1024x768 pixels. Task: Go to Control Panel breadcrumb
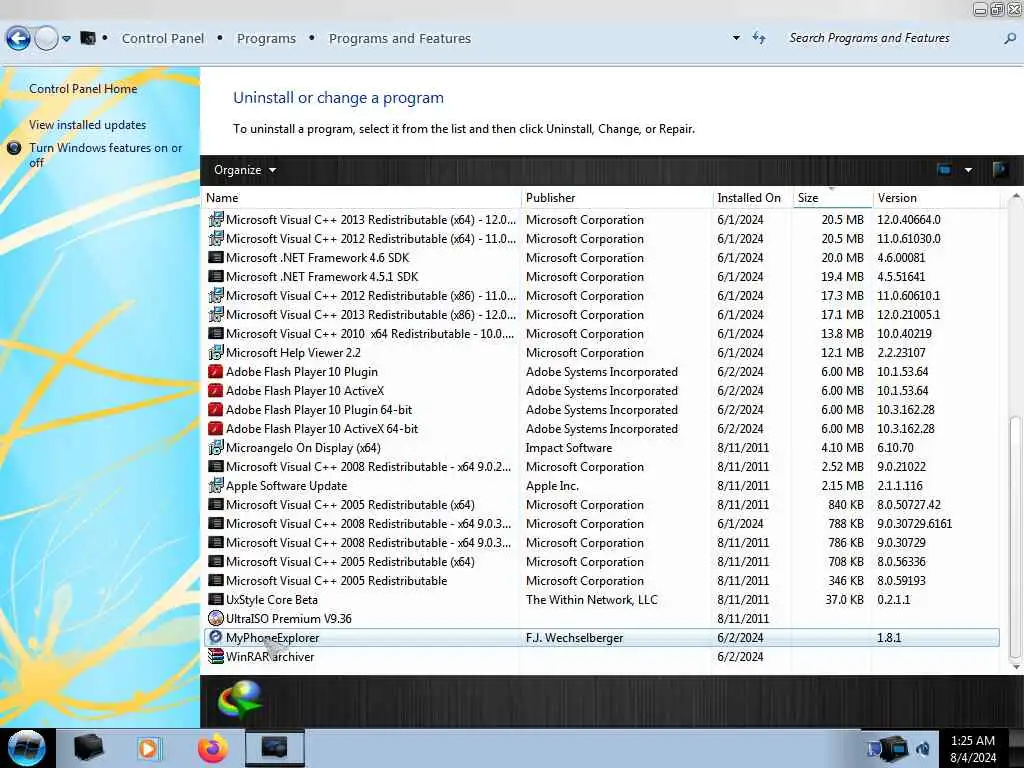[163, 39]
